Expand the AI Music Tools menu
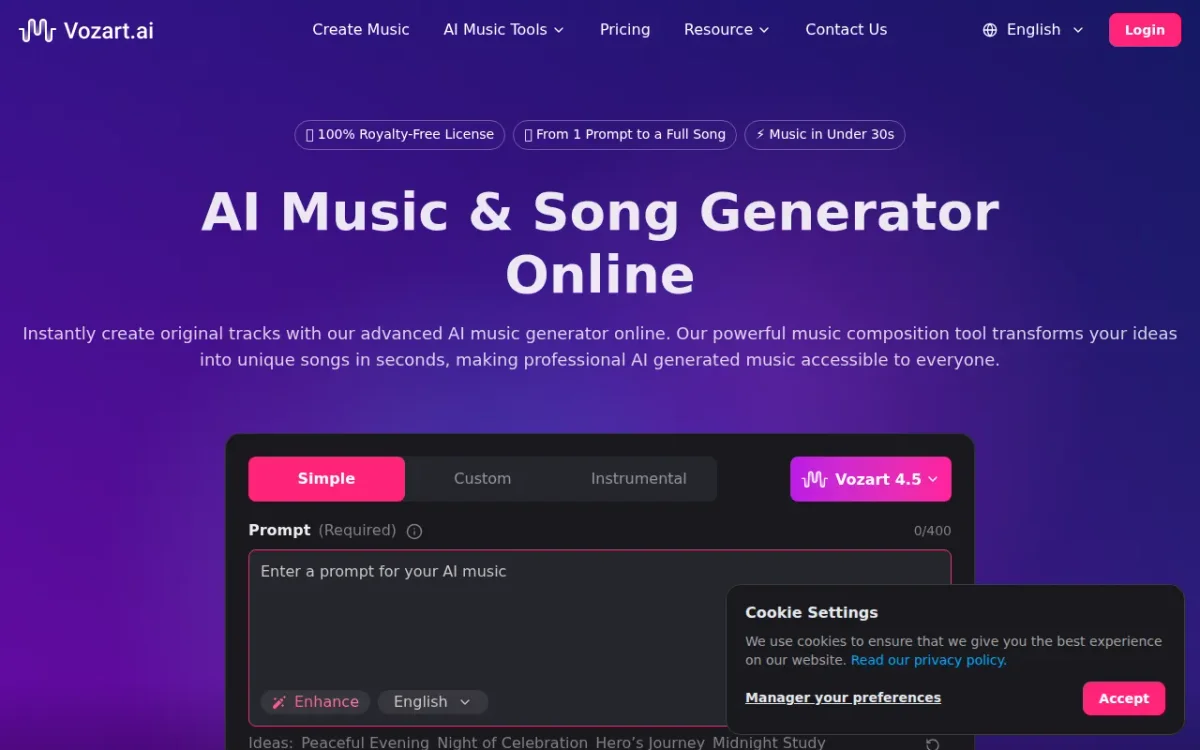The image size is (1200, 750). [x=504, y=30]
